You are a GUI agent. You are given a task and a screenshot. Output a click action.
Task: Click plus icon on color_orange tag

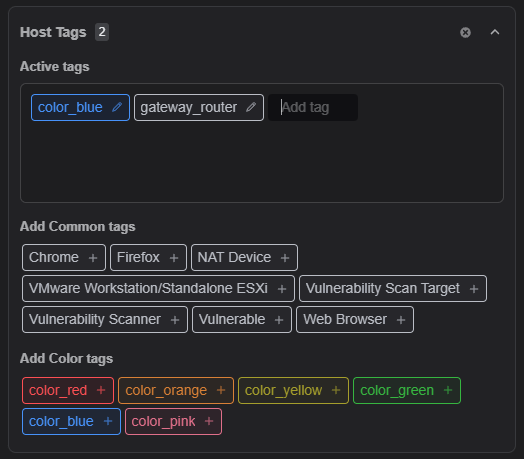click(x=221, y=390)
